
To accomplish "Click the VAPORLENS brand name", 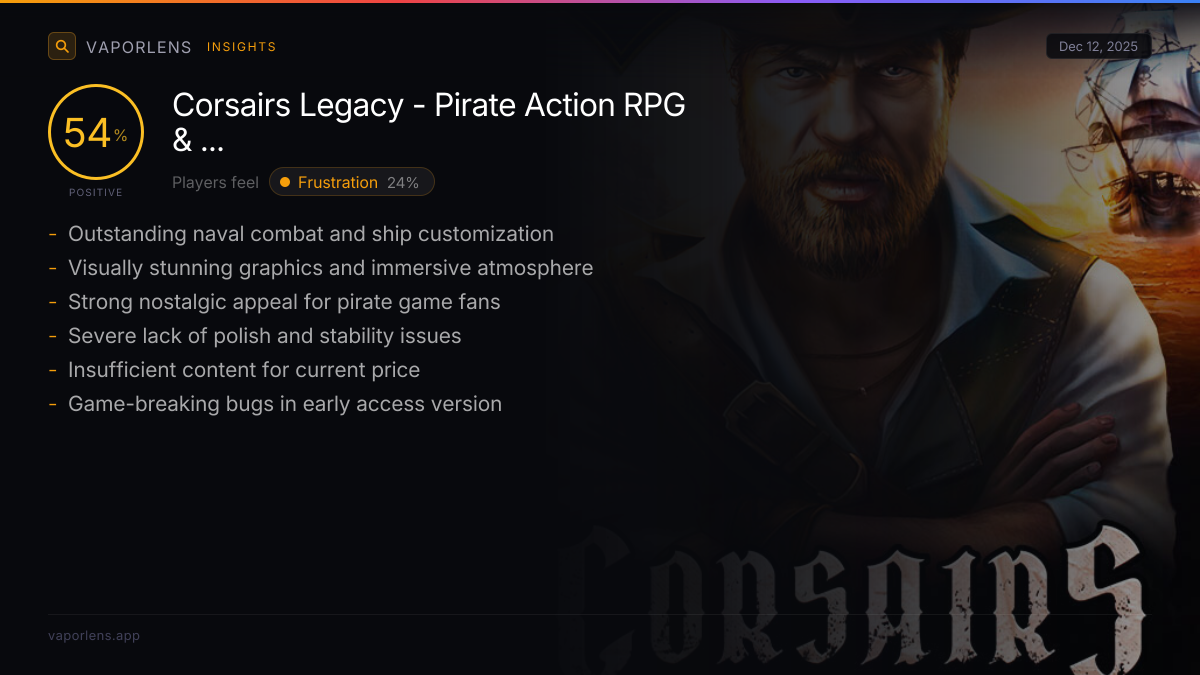I will pyautogui.click(x=138, y=47).
